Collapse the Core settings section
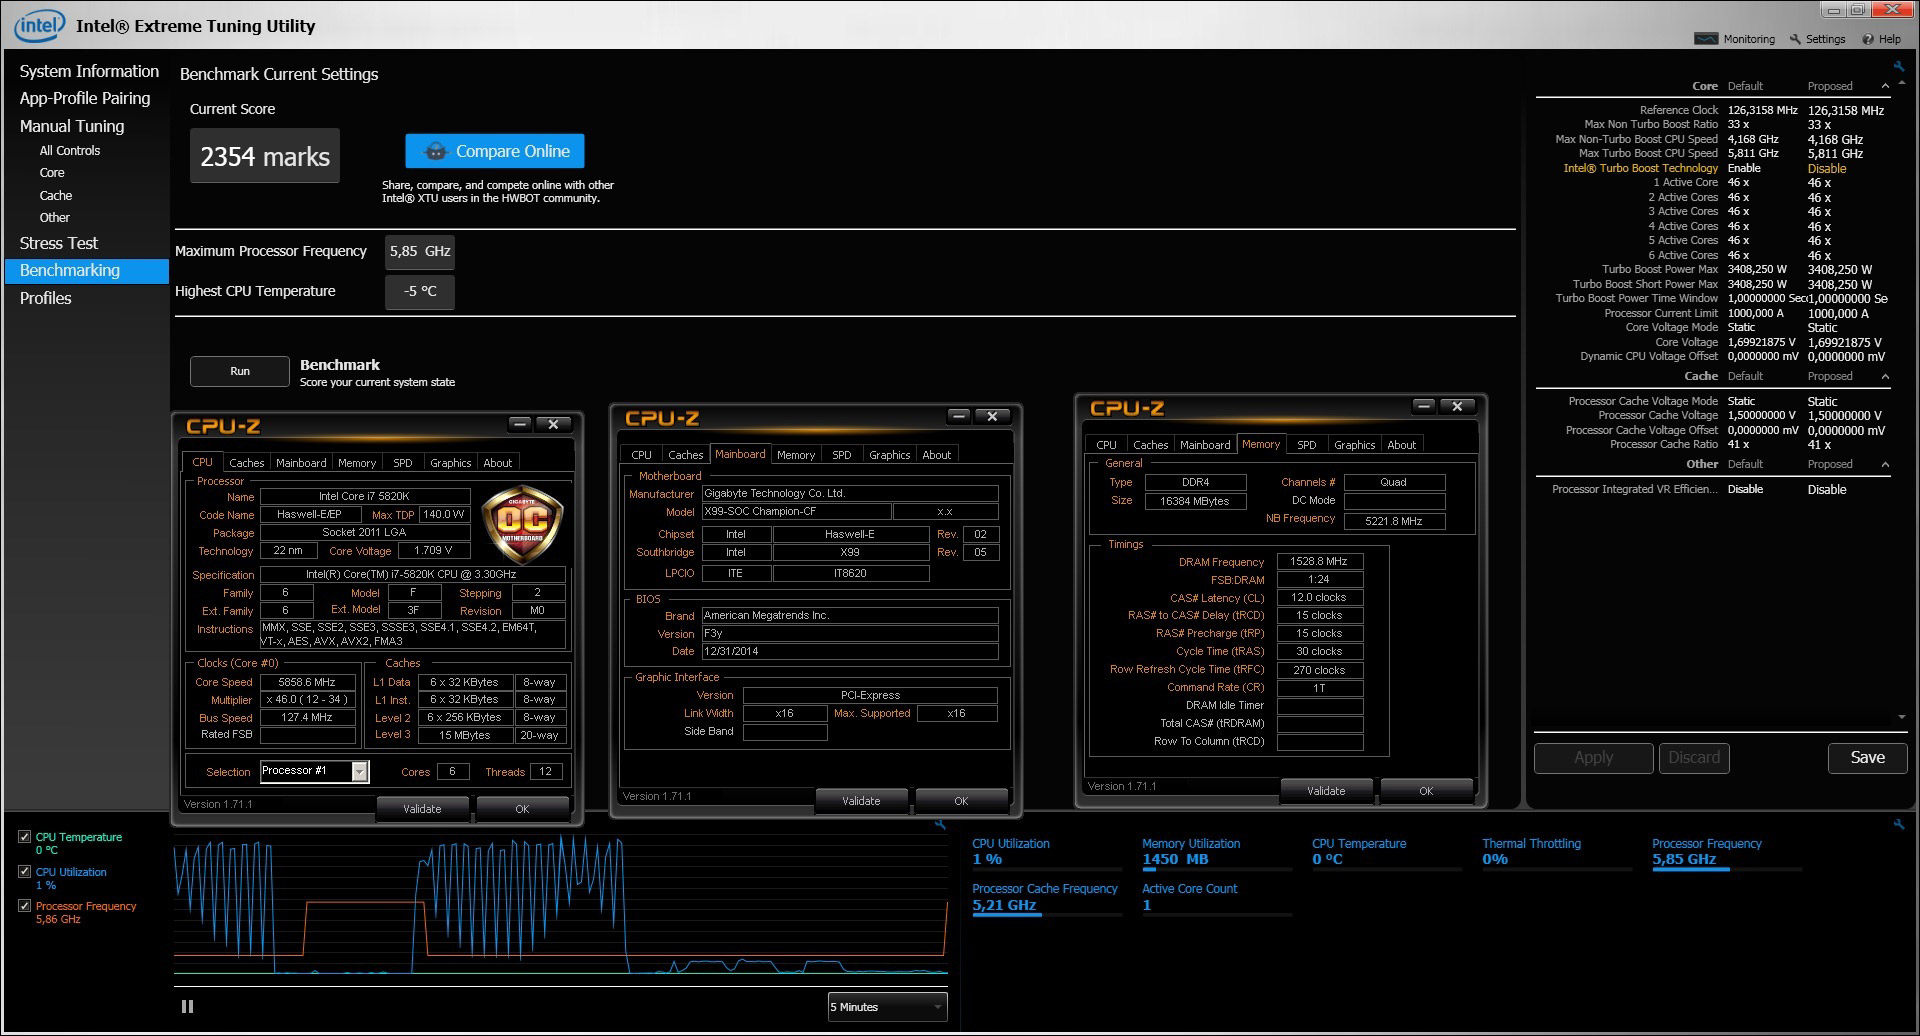This screenshot has width=1920, height=1036. (1885, 86)
